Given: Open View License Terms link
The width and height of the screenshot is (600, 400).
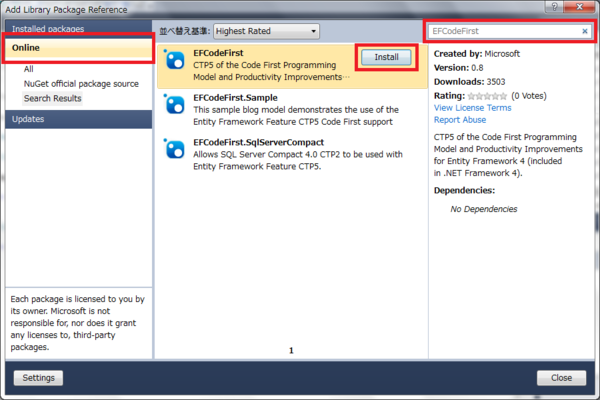Looking at the screenshot, I should pyautogui.click(x=472, y=108).
